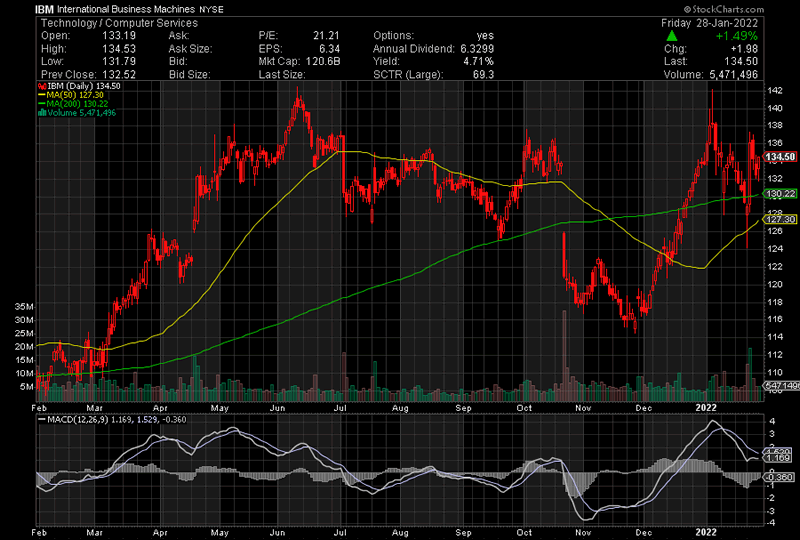Click the Yield value 4.71%

click(478, 61)
